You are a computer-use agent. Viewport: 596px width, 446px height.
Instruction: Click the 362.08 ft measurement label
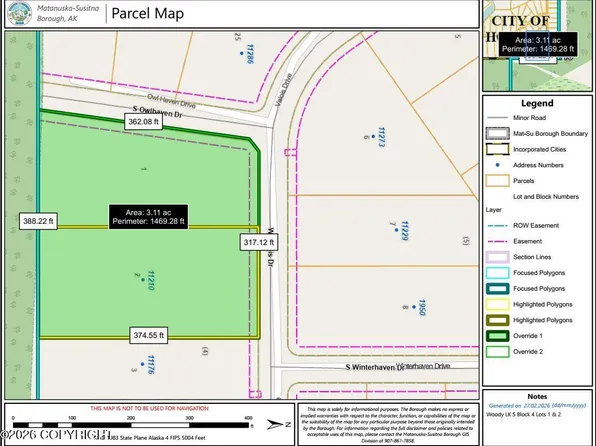click(x=143, y=122)
